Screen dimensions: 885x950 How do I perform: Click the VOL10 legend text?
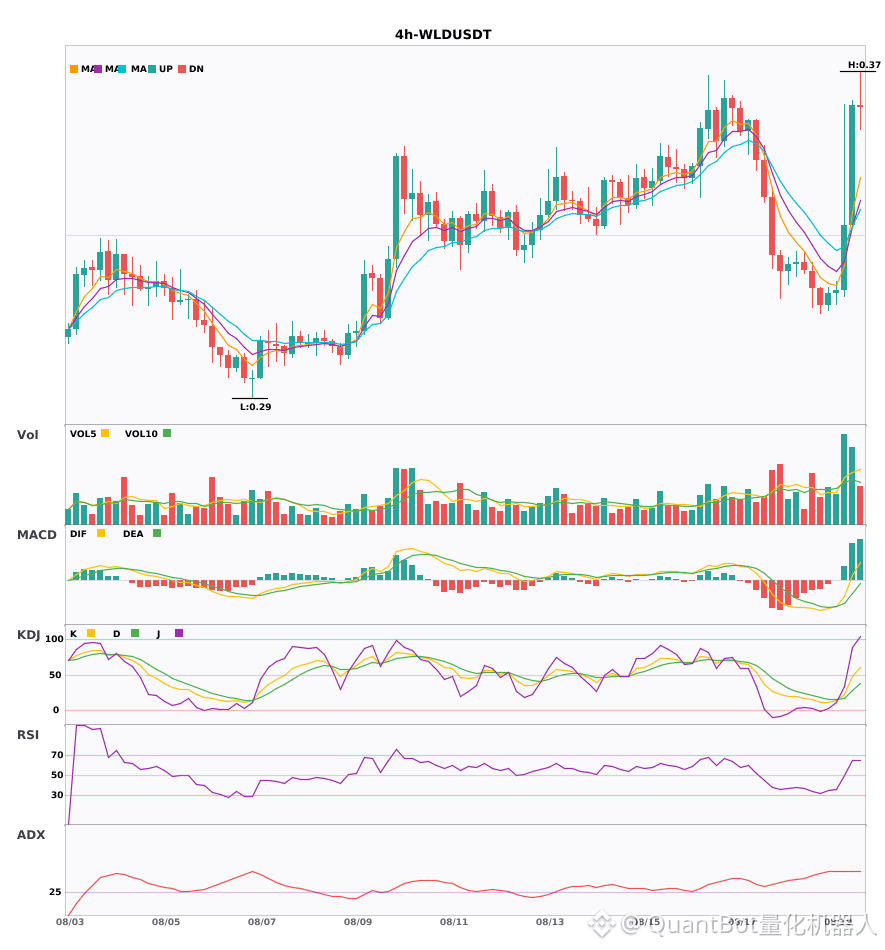point(141,434)
